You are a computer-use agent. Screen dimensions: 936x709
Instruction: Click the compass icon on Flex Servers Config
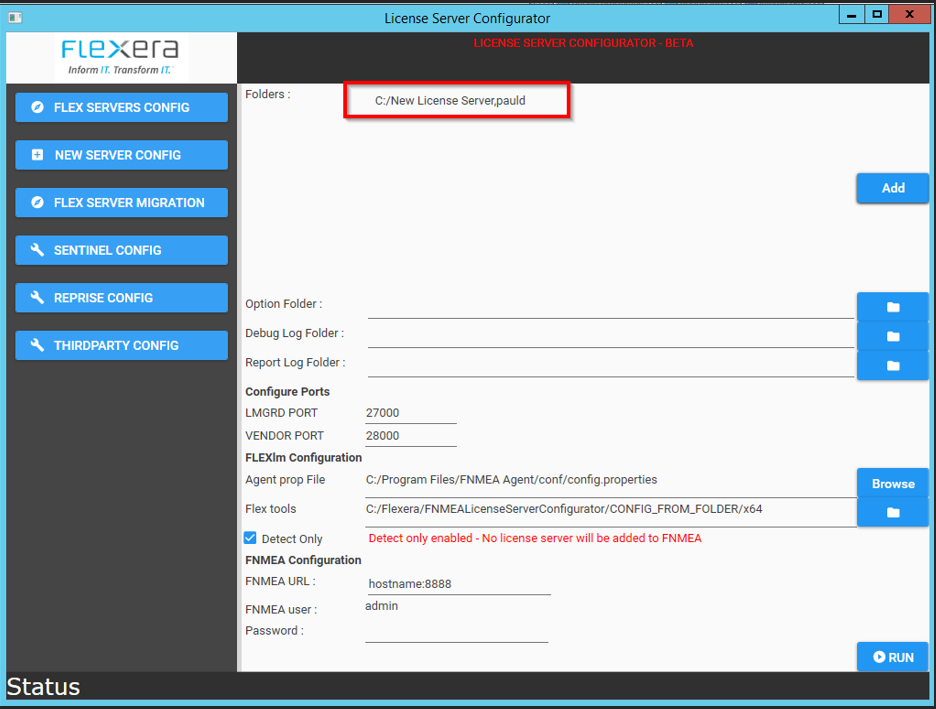pyautogui.click(x=37, y=107)
